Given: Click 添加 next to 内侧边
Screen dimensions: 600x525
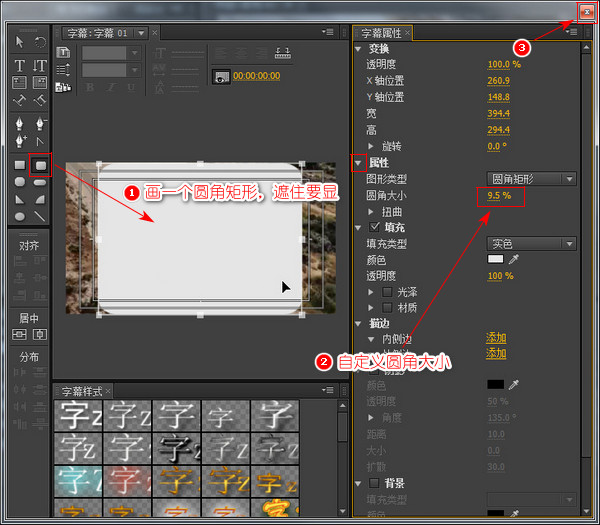Looking at the screenshot, I should (496, 338).
